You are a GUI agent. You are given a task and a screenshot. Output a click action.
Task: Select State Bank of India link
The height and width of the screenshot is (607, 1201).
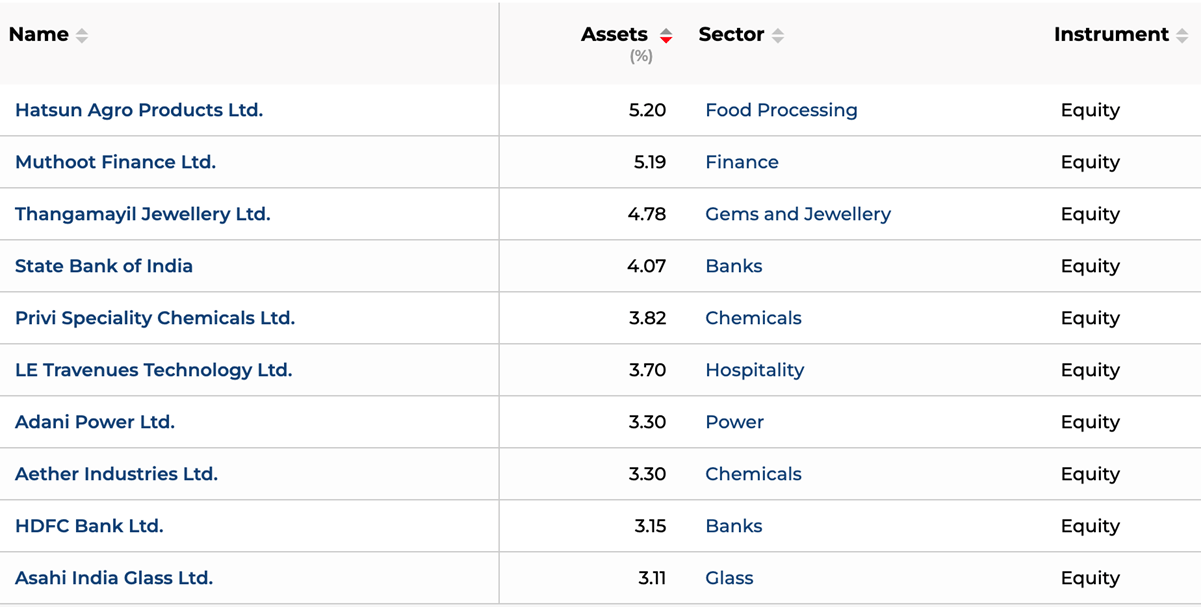(104, 266)
